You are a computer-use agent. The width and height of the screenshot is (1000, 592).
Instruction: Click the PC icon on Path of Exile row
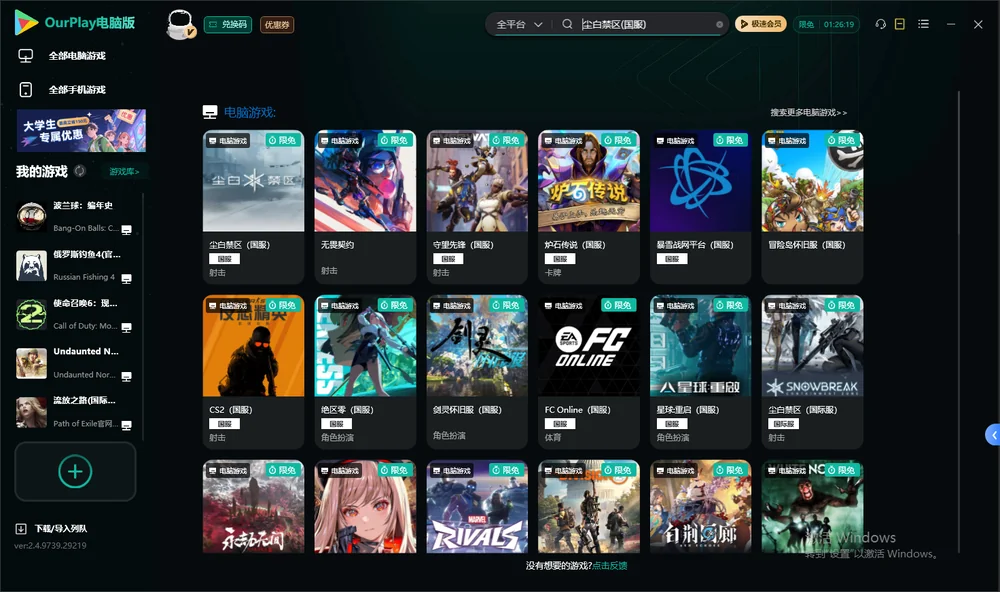(126, 426)
